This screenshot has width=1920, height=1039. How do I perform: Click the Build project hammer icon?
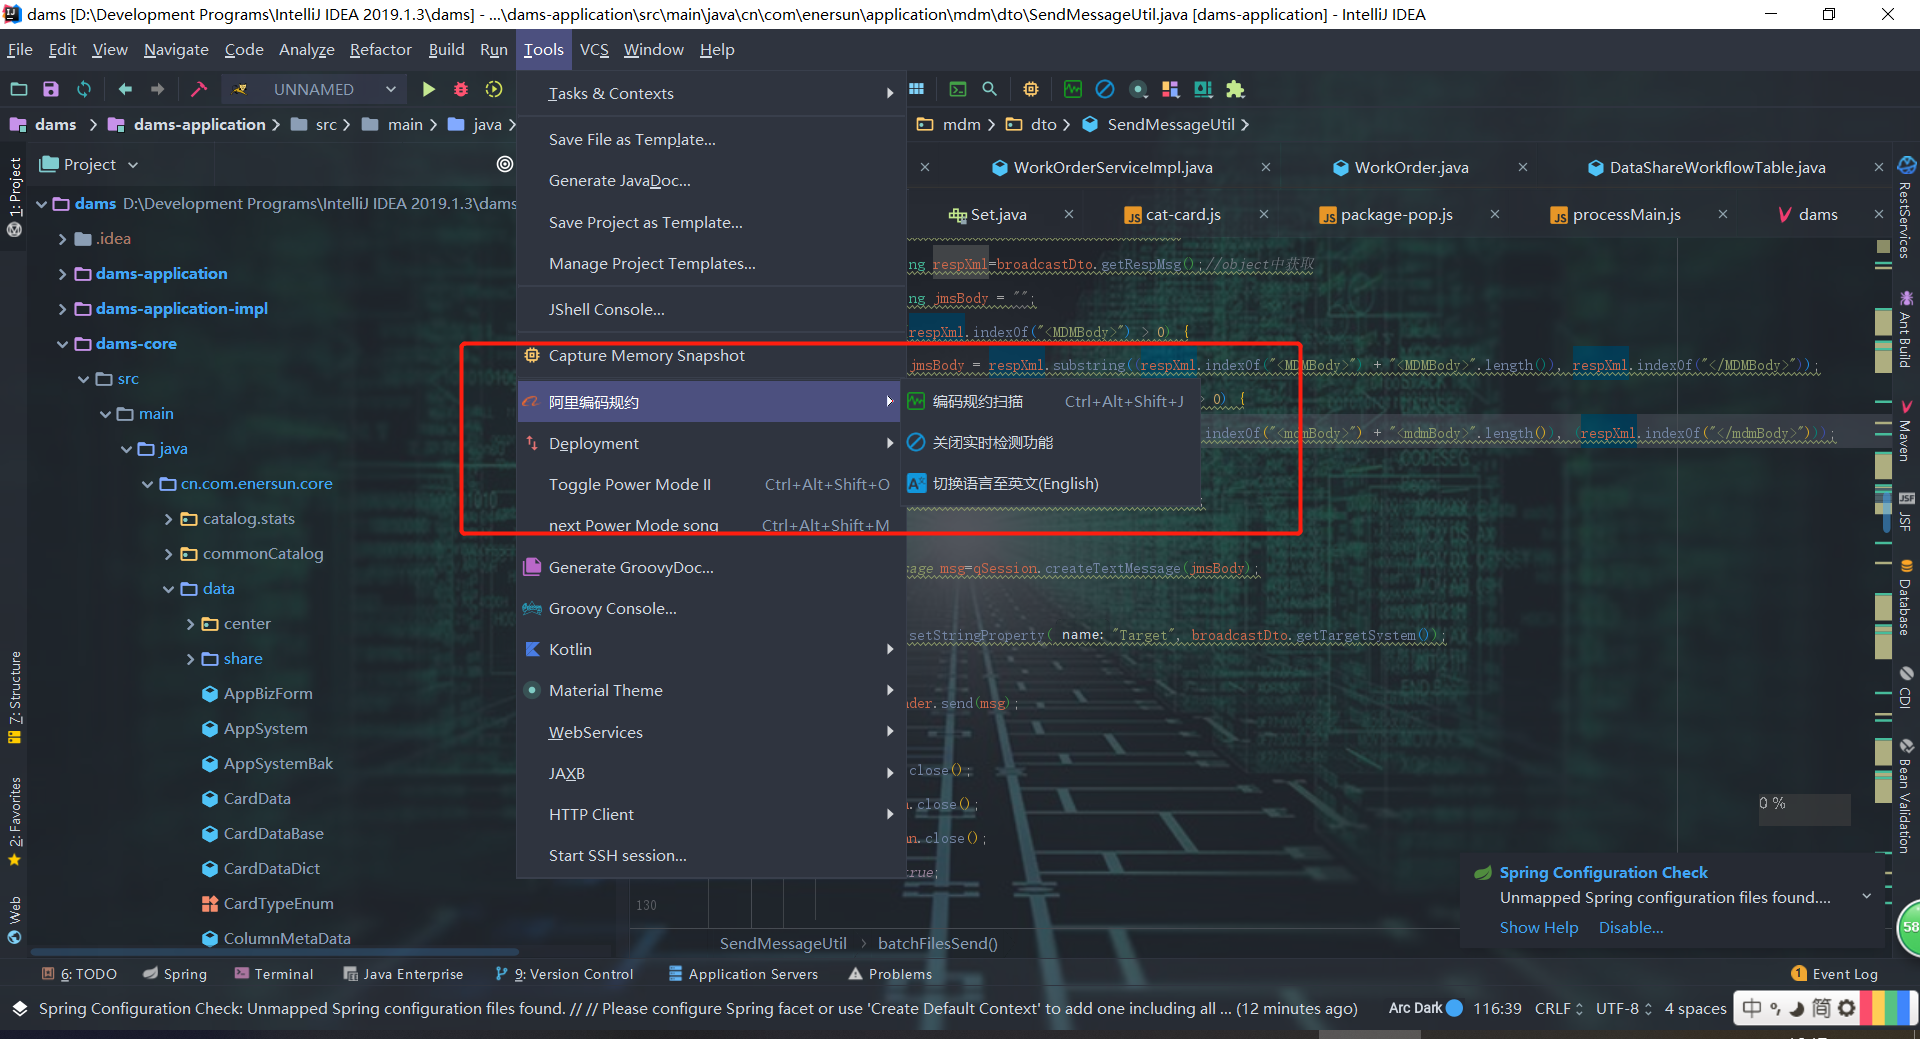(199, 89)
